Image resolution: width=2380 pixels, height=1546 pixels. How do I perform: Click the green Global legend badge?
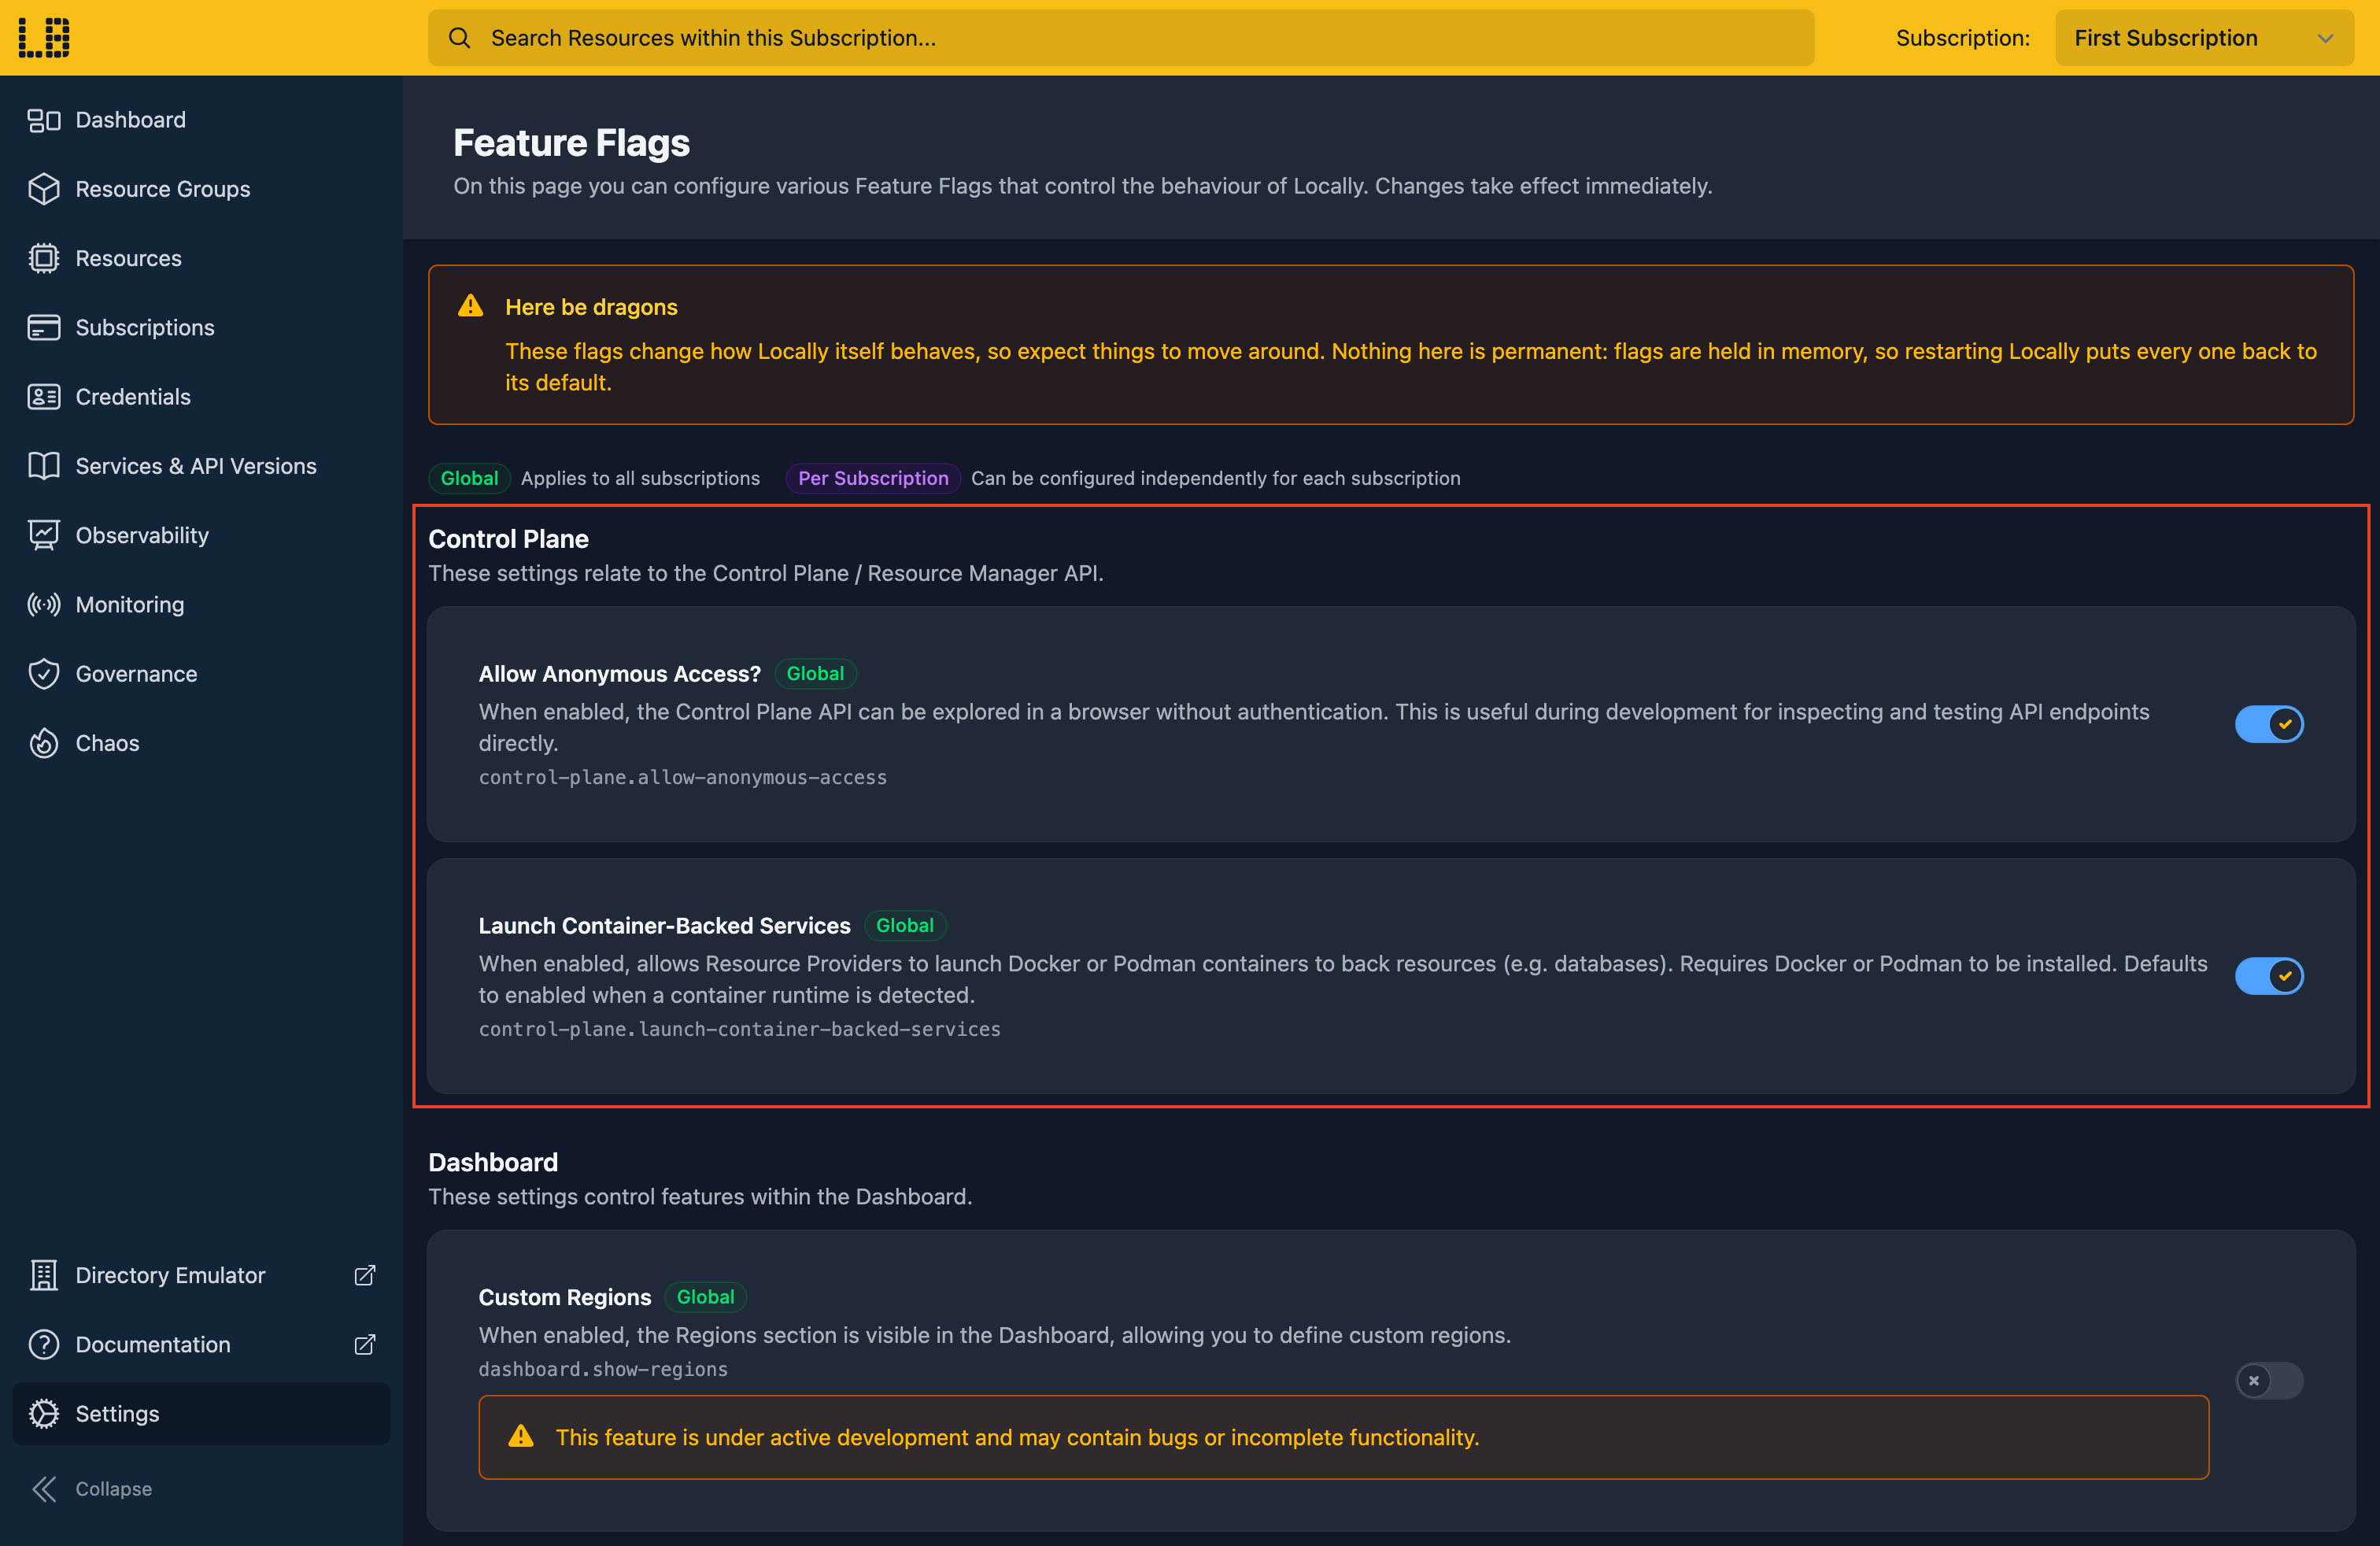[x=469, y=478]
